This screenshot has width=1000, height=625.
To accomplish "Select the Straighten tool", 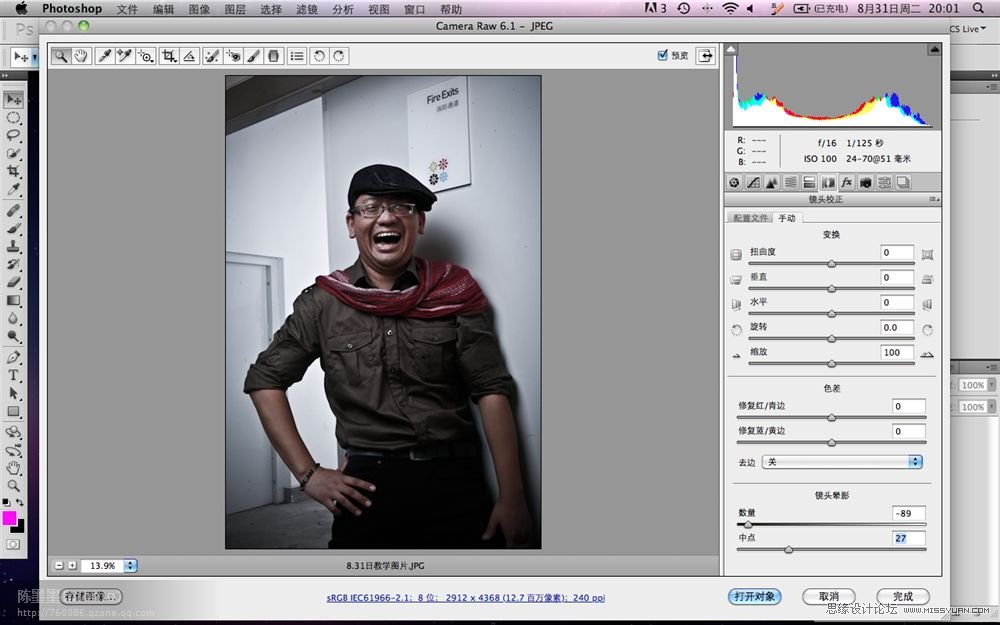I will coord(189,56).
